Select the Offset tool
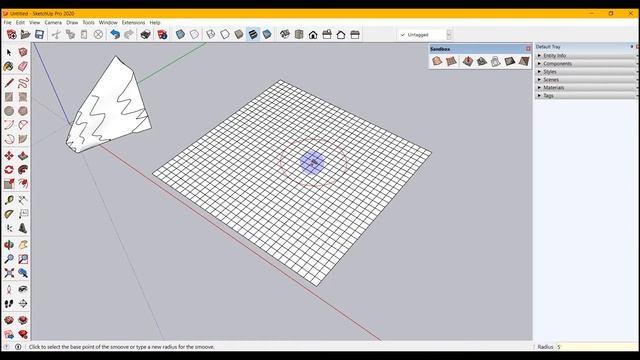Image resolution: width=640 pixels, height=360 pixels. (23, 183)
